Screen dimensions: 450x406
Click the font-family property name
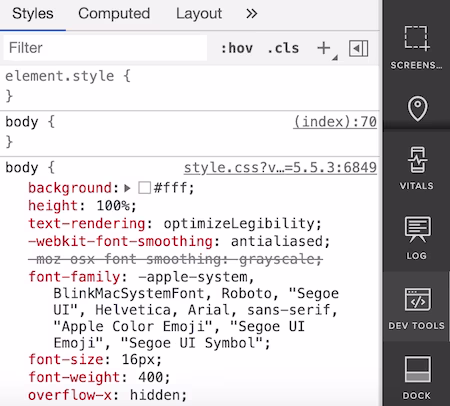coord(74,277)
